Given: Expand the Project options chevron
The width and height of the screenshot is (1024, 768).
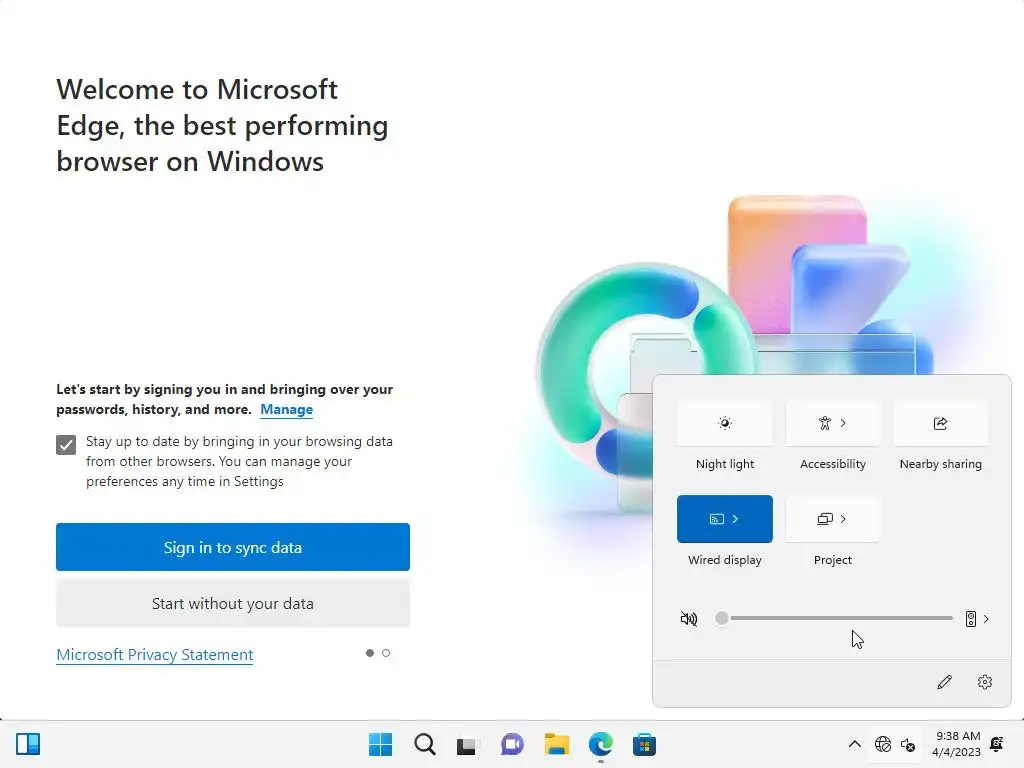Looking at the screenshot, I should point(843,519).
